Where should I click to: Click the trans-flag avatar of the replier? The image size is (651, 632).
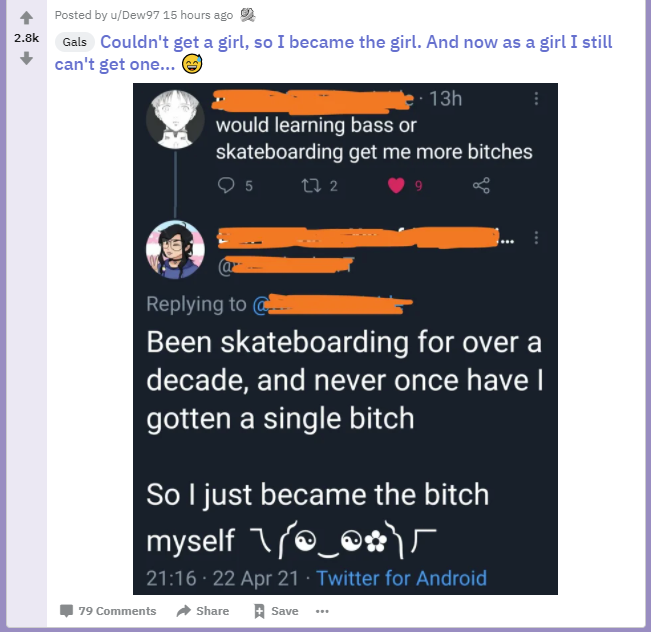click(175, 250)
